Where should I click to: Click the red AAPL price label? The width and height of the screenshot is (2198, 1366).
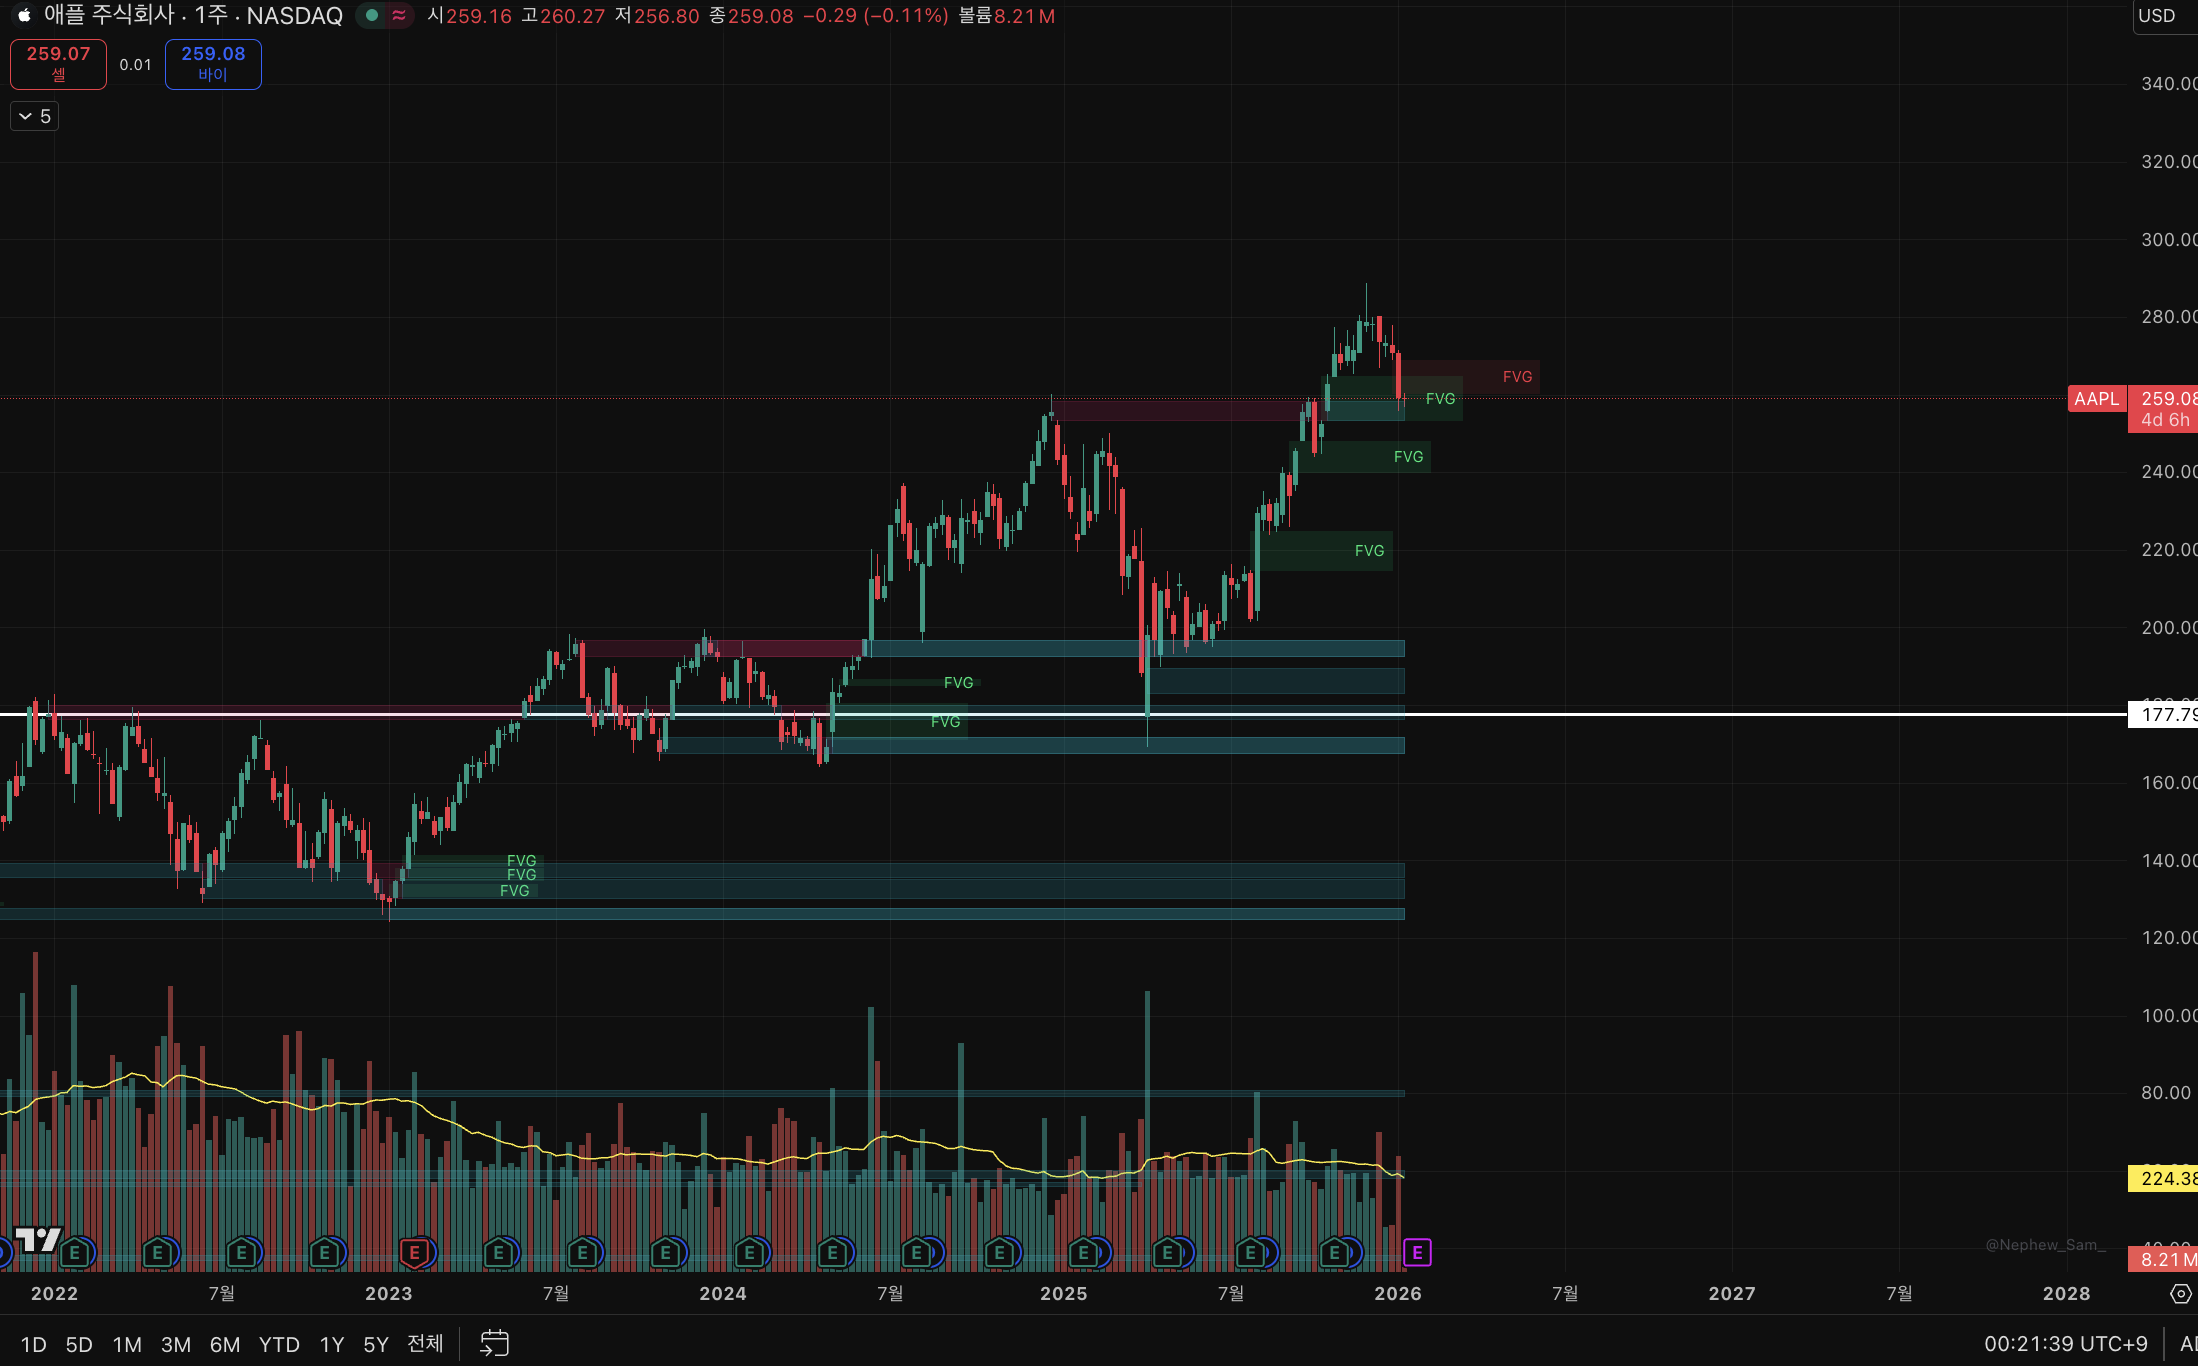2096,399
